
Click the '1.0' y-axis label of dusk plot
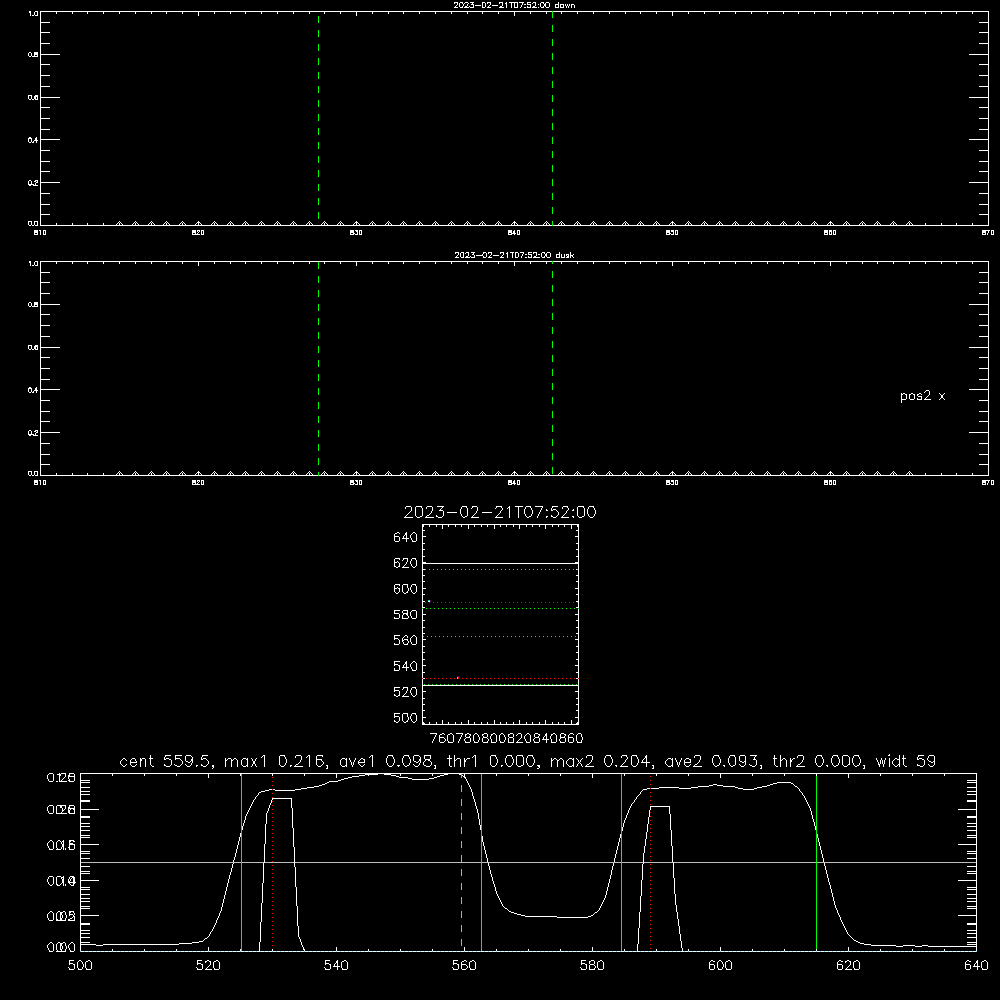coord(33,263)
